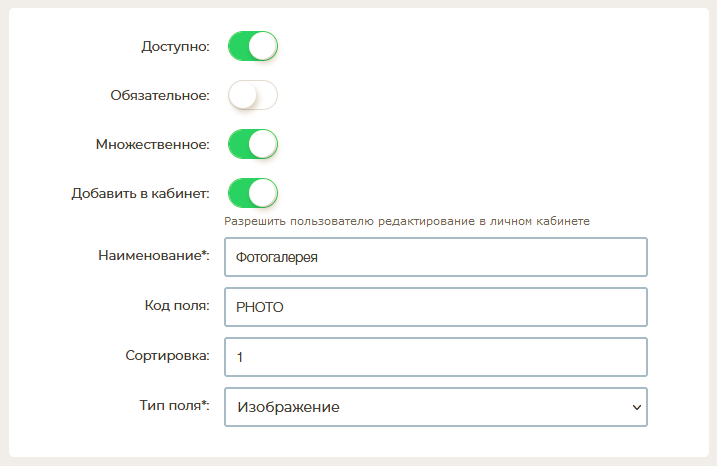Click the Множественное label text
717x466 pixels.
click(x=150, y=144)
